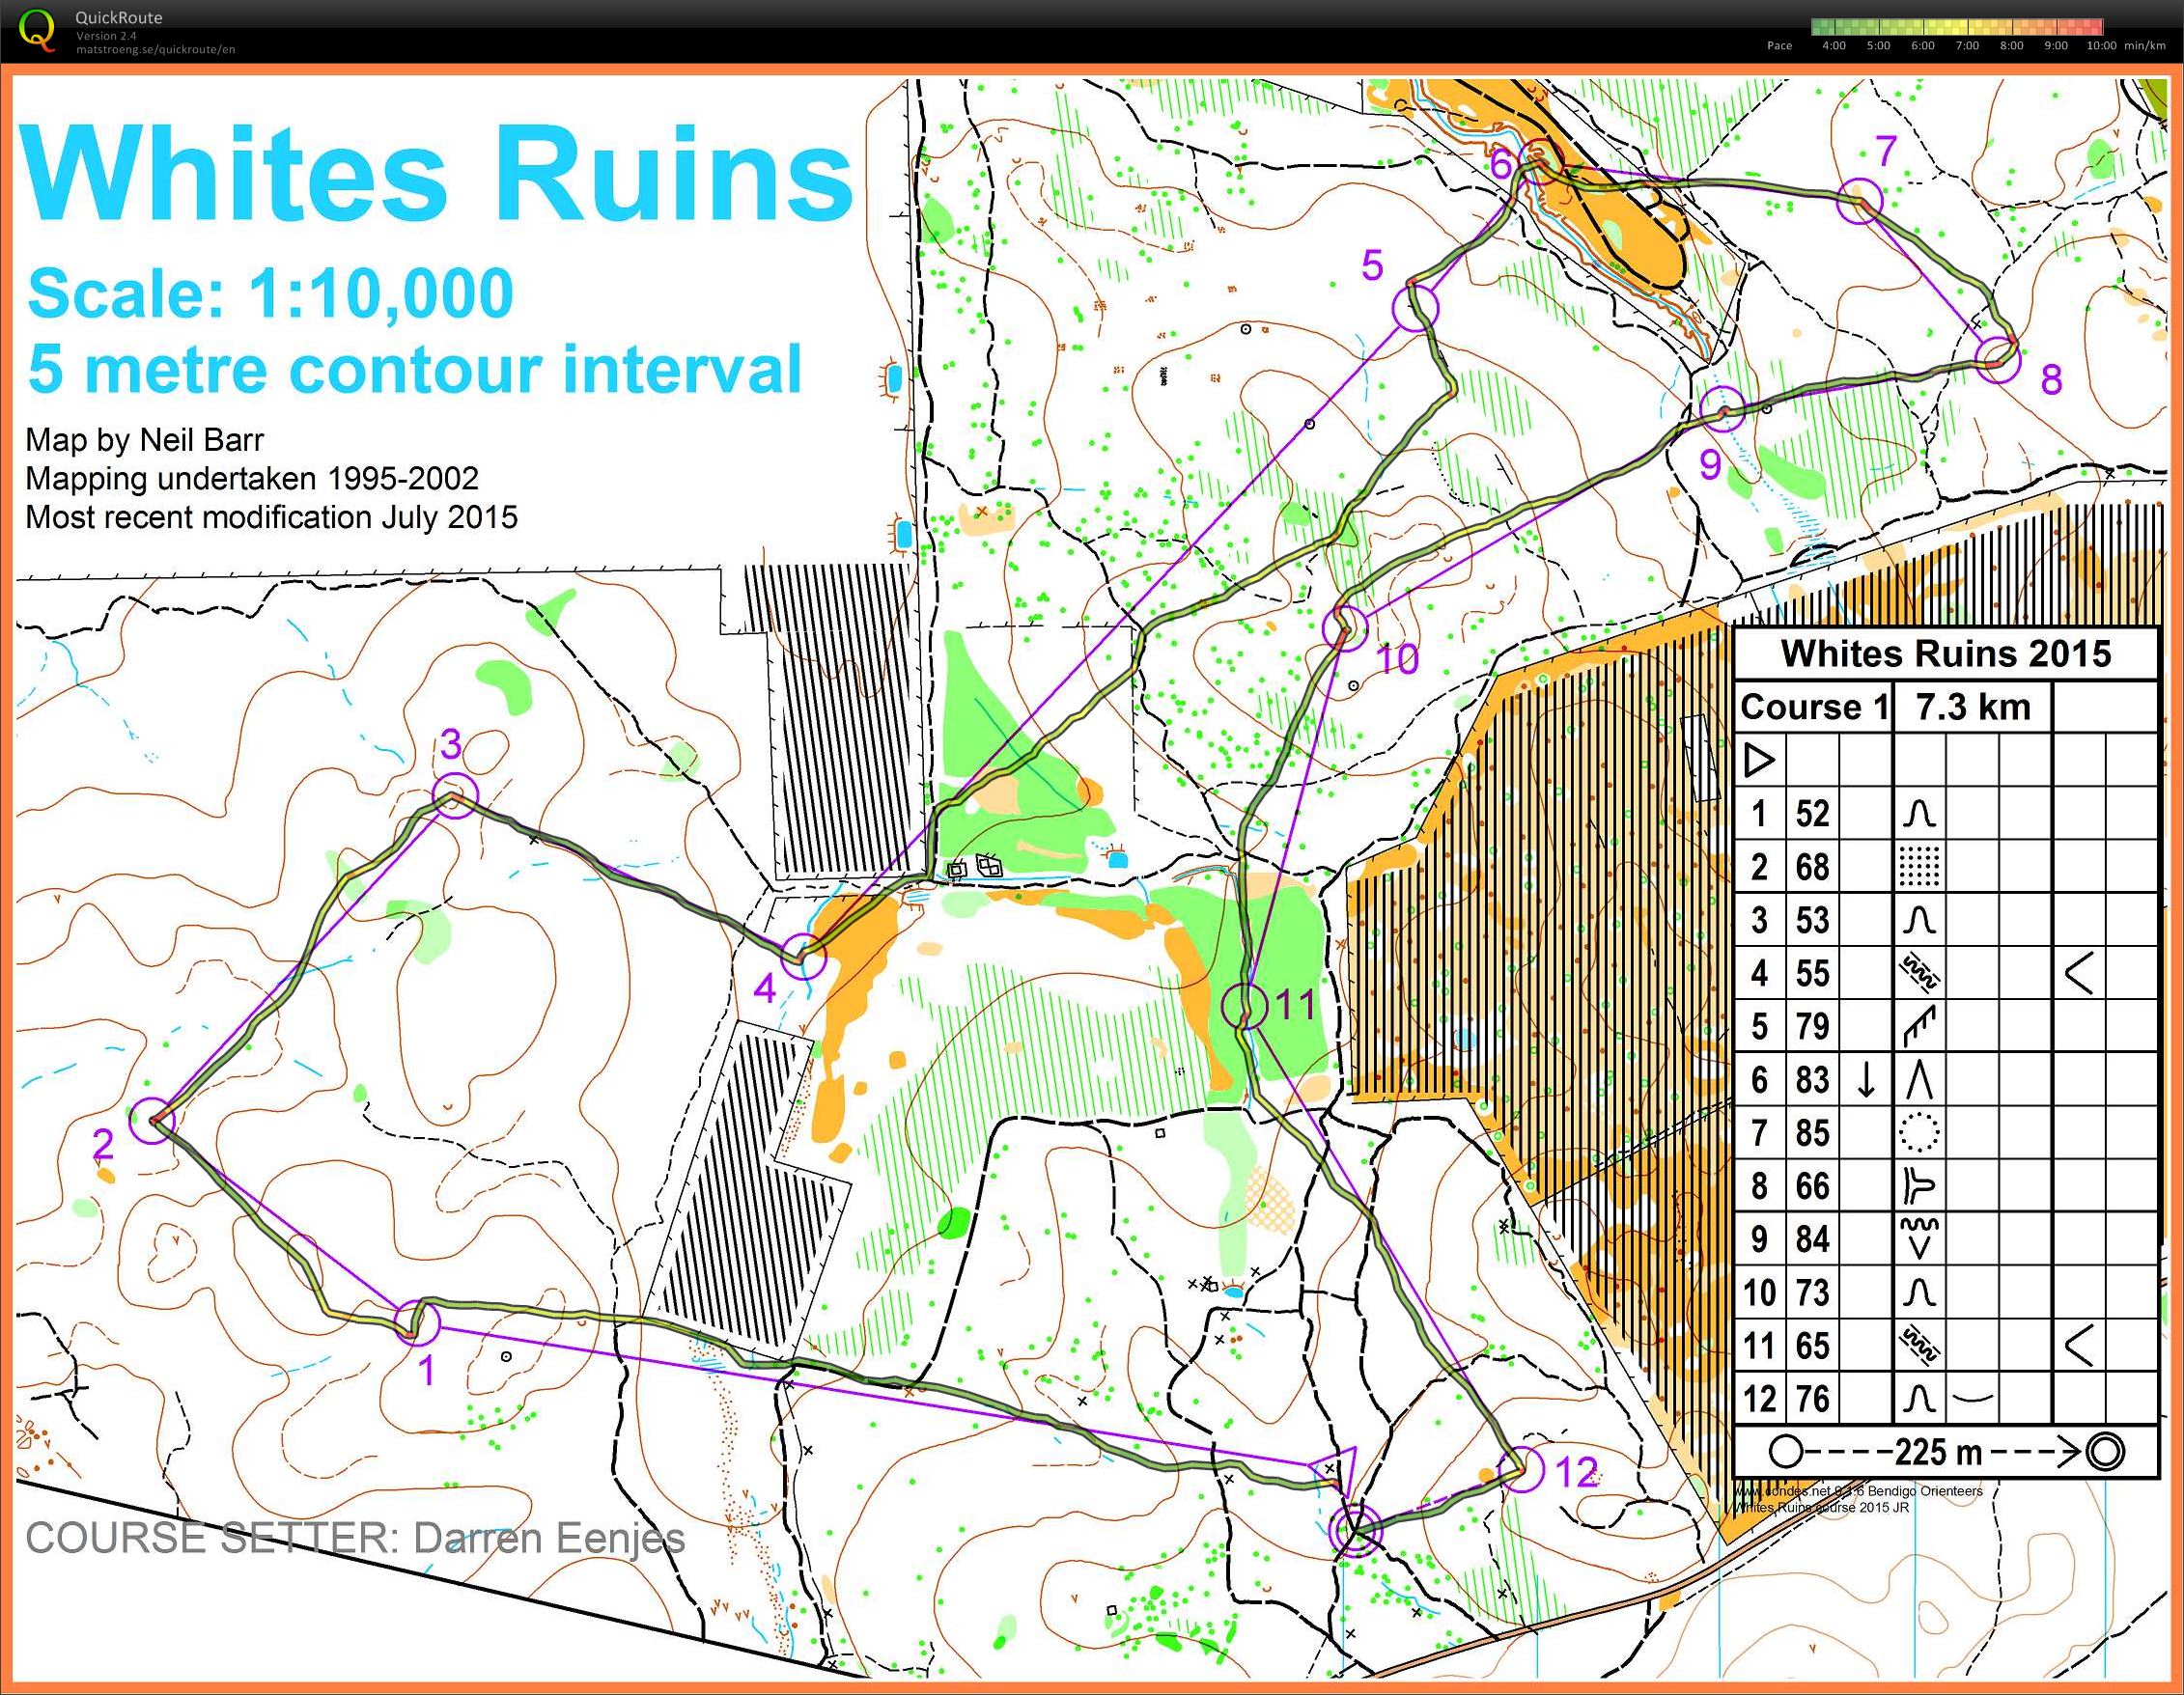Click the down arrow symbol in row 6
This screenshot has width=2184, height=1695.
[x=1865, y=1080]
